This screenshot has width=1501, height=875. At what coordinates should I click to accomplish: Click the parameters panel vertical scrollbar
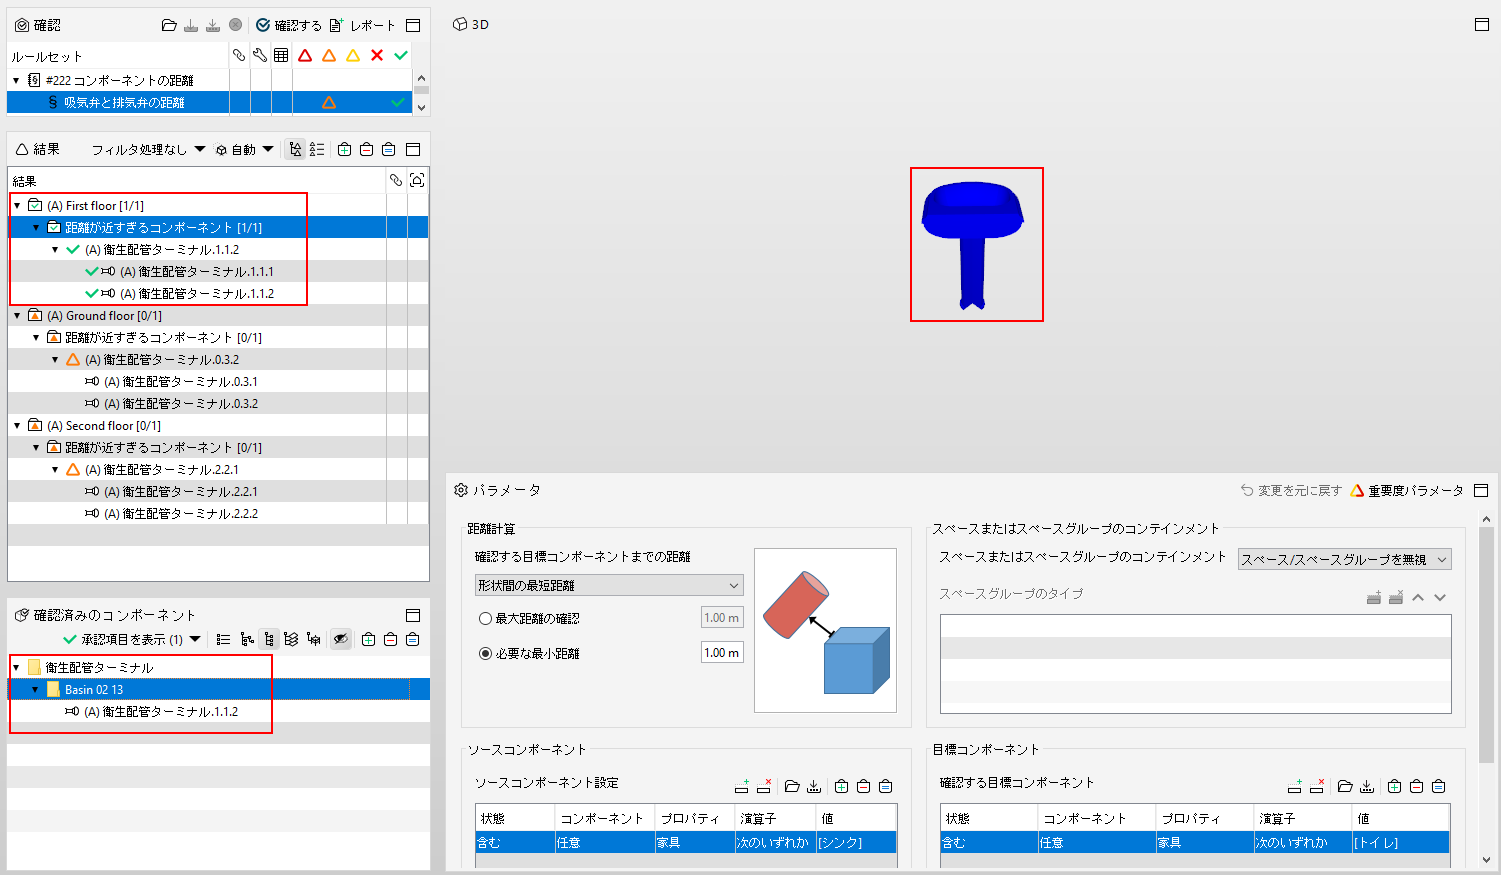pos(1486,645)
